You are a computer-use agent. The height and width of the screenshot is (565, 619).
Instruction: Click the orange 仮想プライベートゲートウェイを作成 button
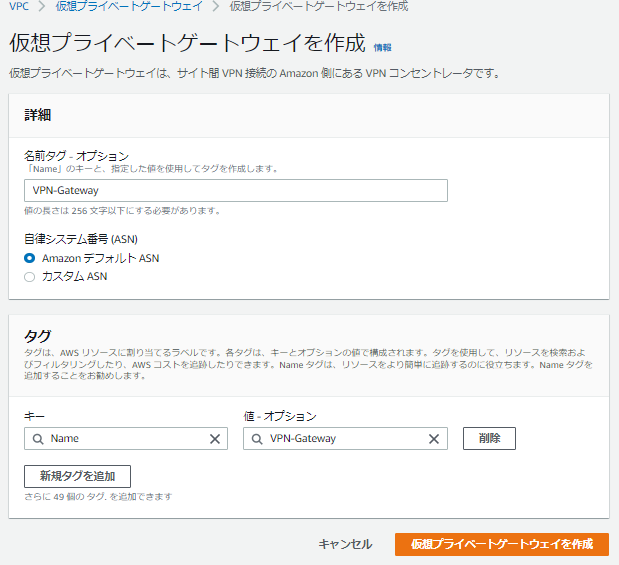click(501, 544)
